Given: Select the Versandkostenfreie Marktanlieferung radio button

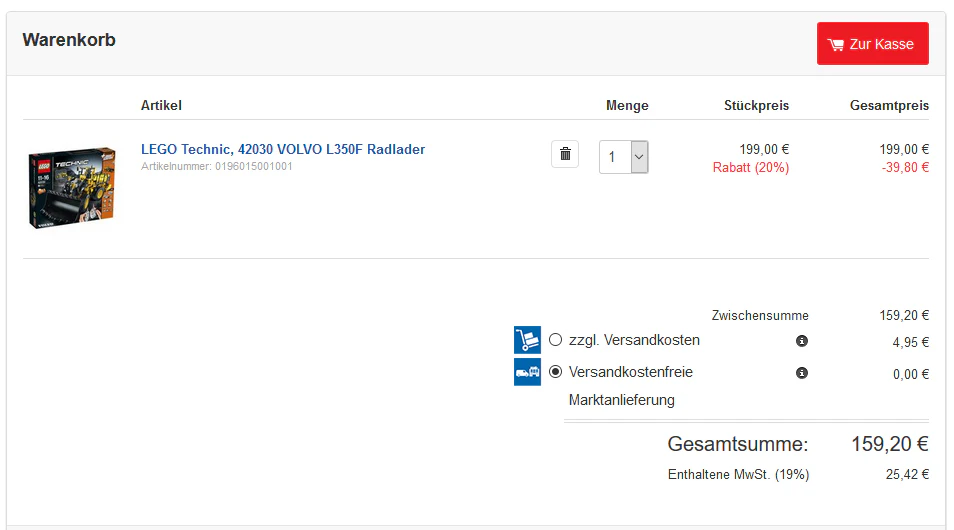Looking at the screenshot, I should click(x=556, y=372).
